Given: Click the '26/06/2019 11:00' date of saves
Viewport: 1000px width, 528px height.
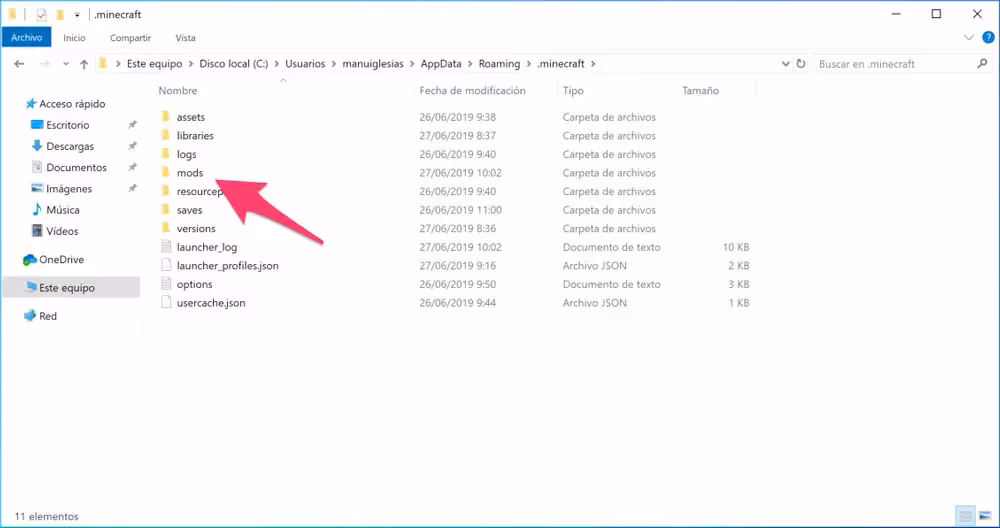Looking at the screenshot, I should pyautogui.click(x=460, y=210).
